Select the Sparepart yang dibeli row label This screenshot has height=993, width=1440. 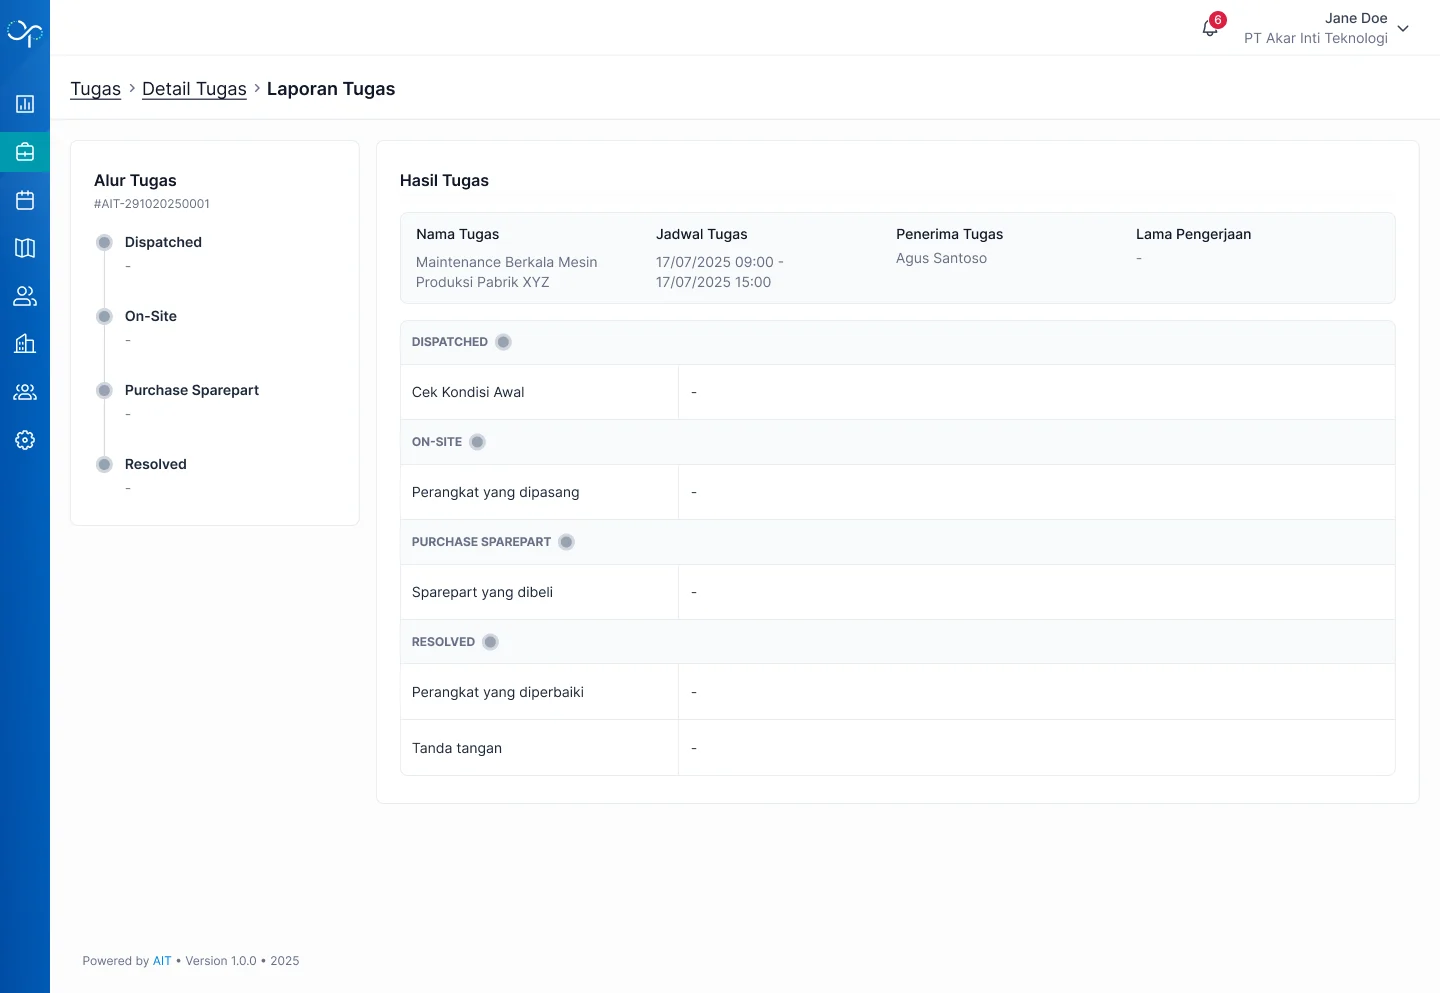click(482, 592)
